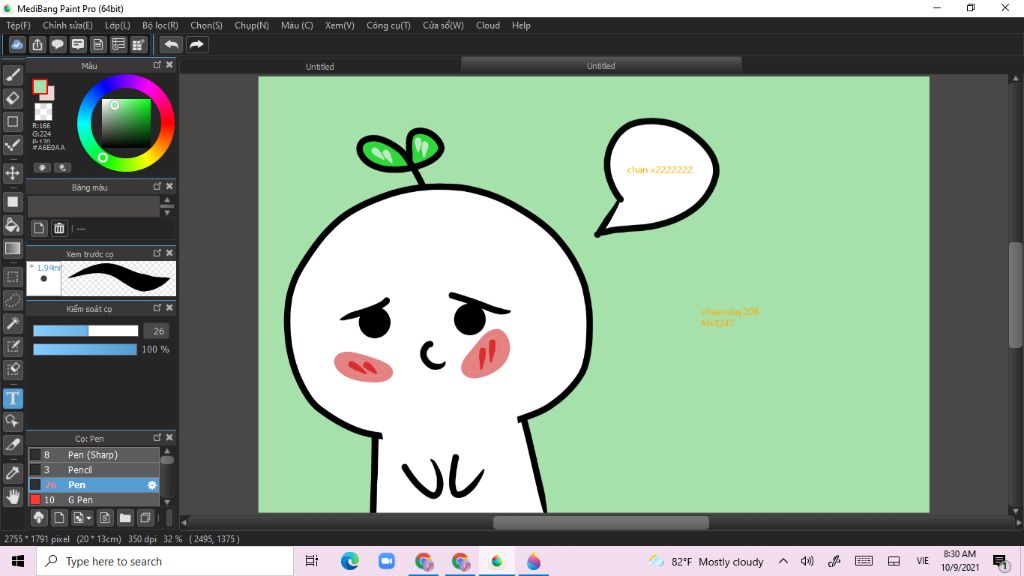Click the cloud save icon in the toolbar

tap(17, 44)
